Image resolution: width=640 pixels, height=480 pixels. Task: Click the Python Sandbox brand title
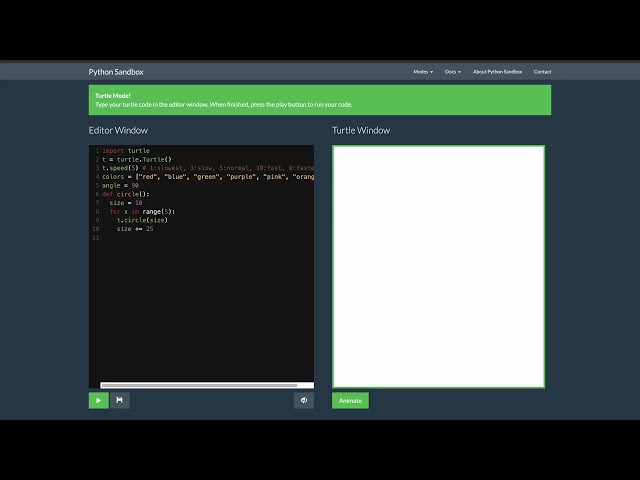pos(116,72)
